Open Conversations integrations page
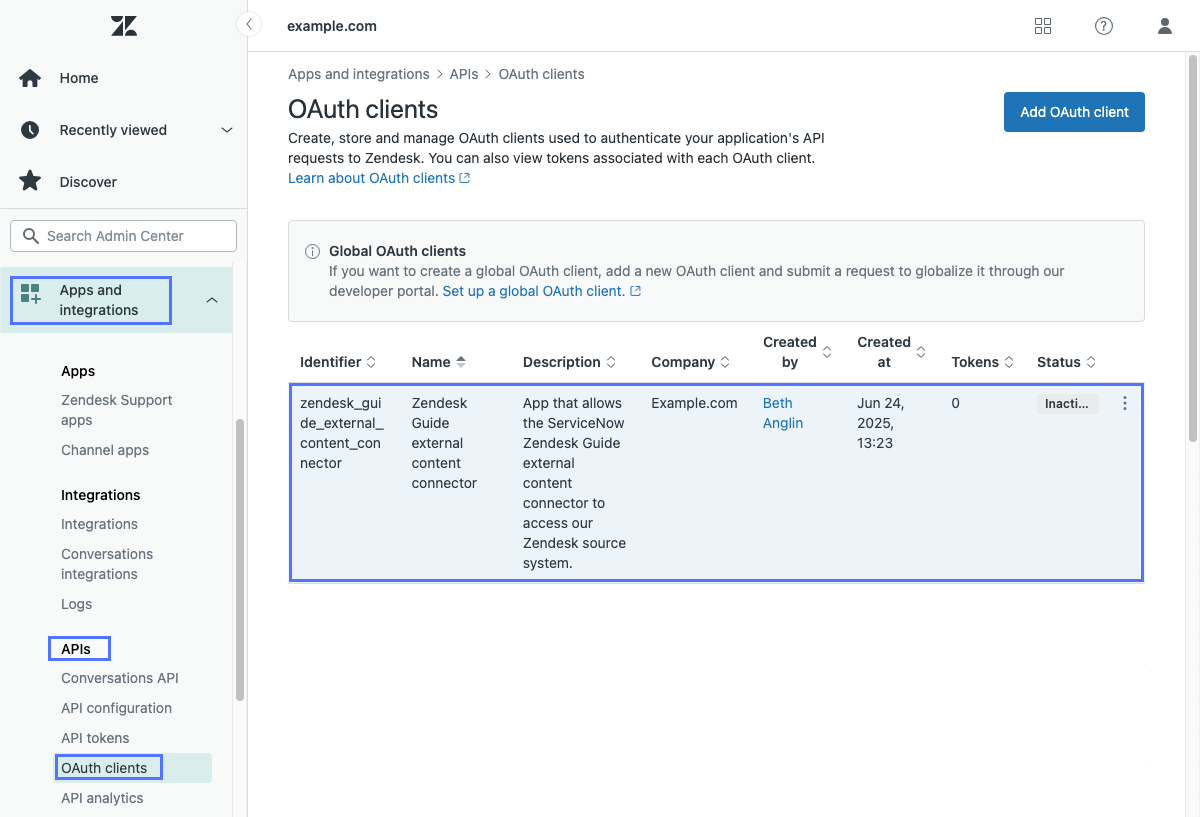This screenshot has height=817, width=1200. pyautogui.click(x=107, y=564)
